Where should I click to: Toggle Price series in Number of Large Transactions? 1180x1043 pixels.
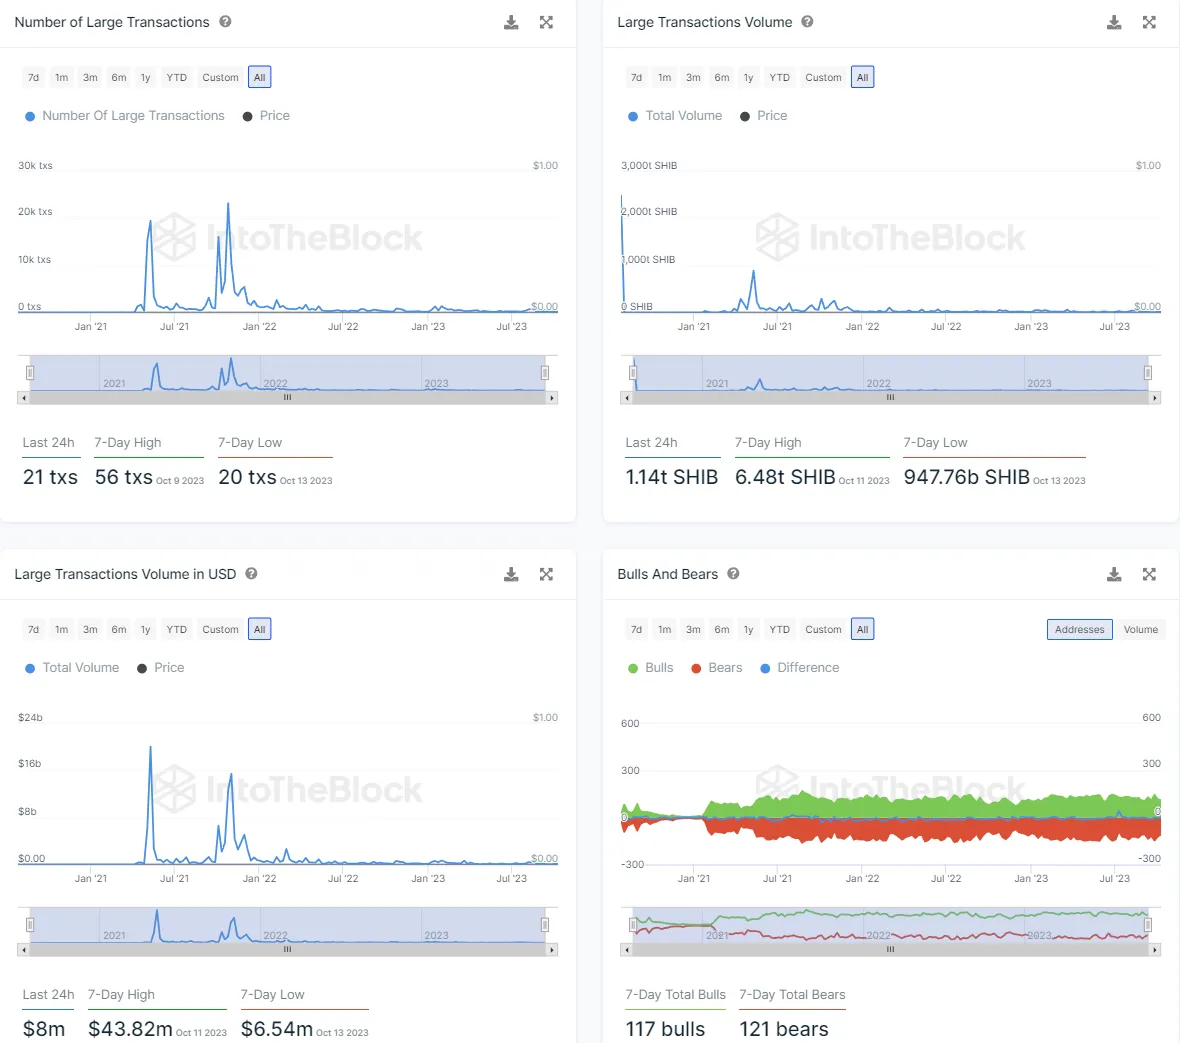[266, 116]
